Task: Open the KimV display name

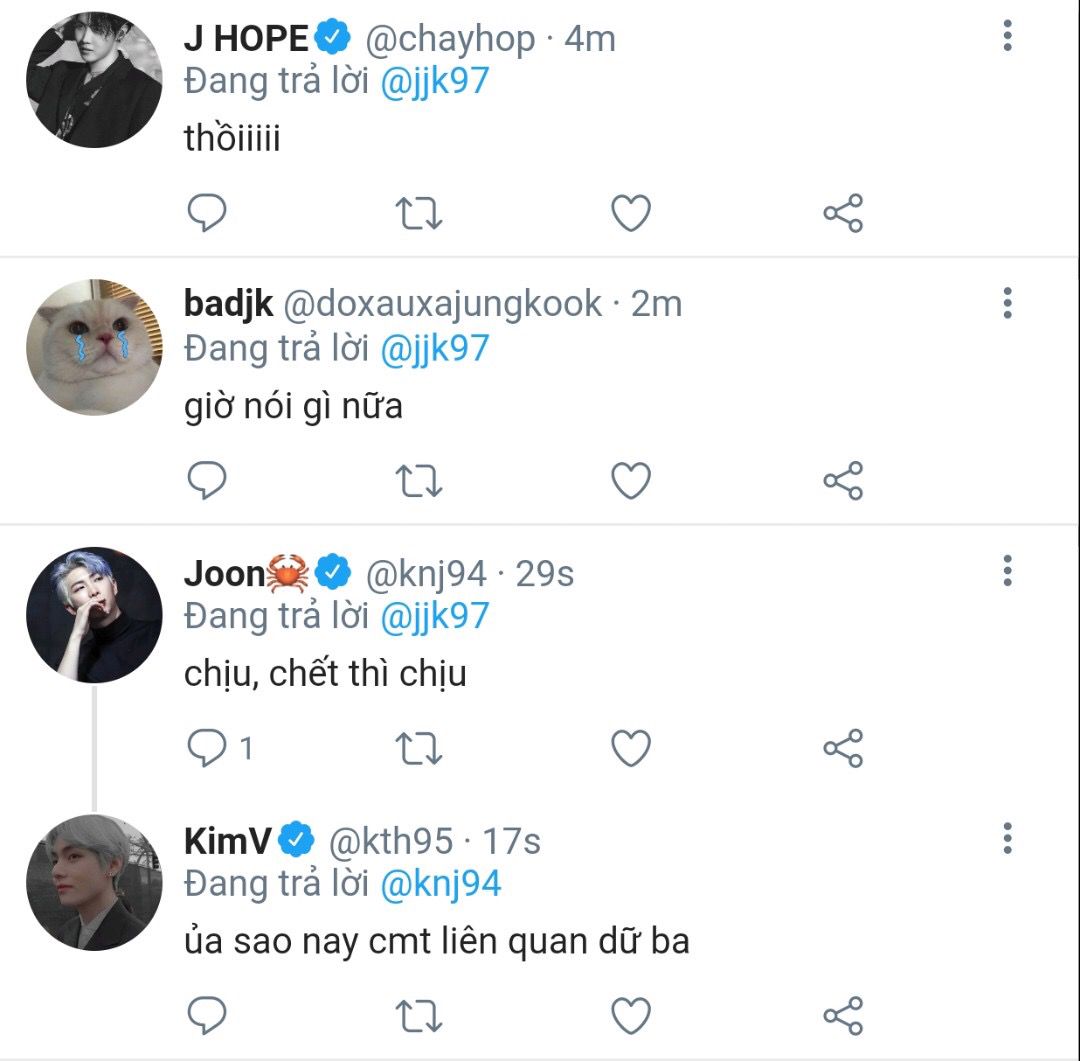Action: 227,841
